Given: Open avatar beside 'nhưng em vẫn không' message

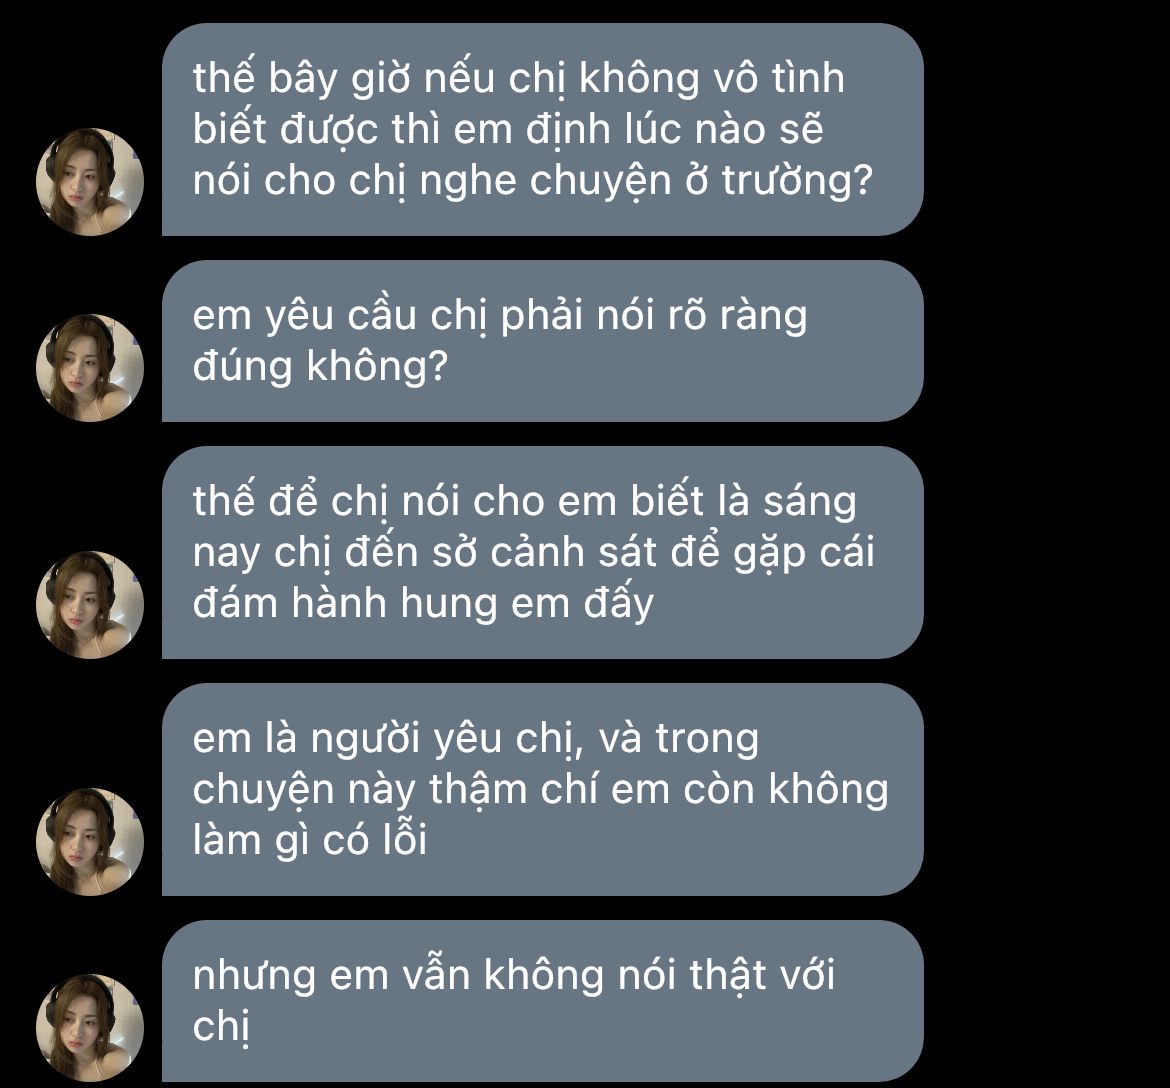Looking at the screenshot, I should 90,1028.
